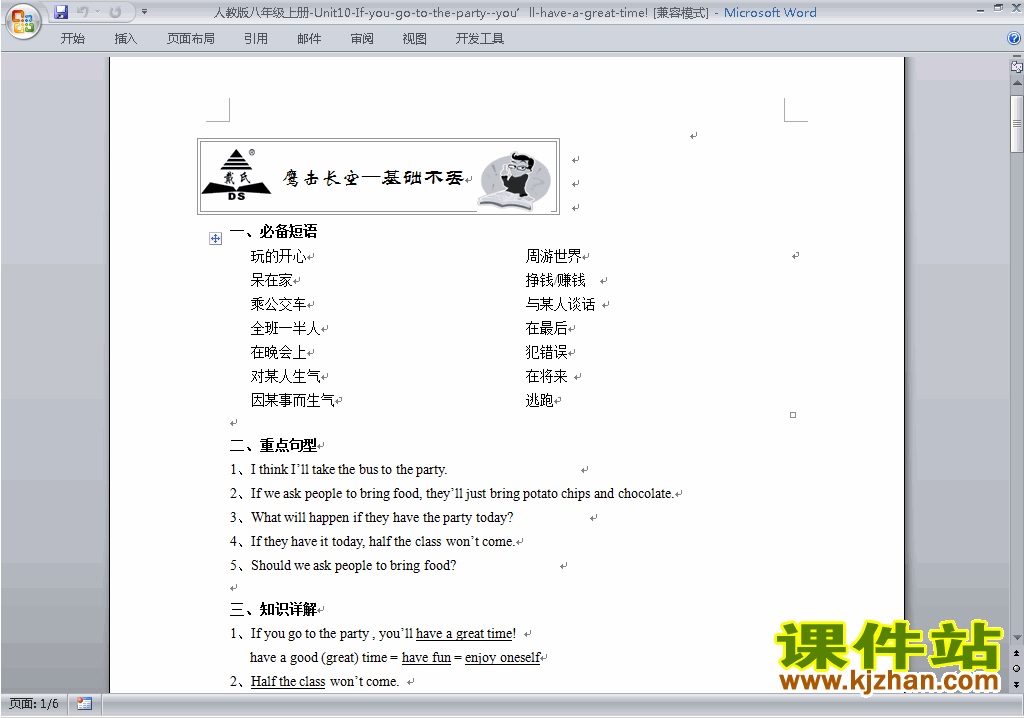Click the phrase 呆在家
Screen dimensions: 1024x718
(272, 280)
